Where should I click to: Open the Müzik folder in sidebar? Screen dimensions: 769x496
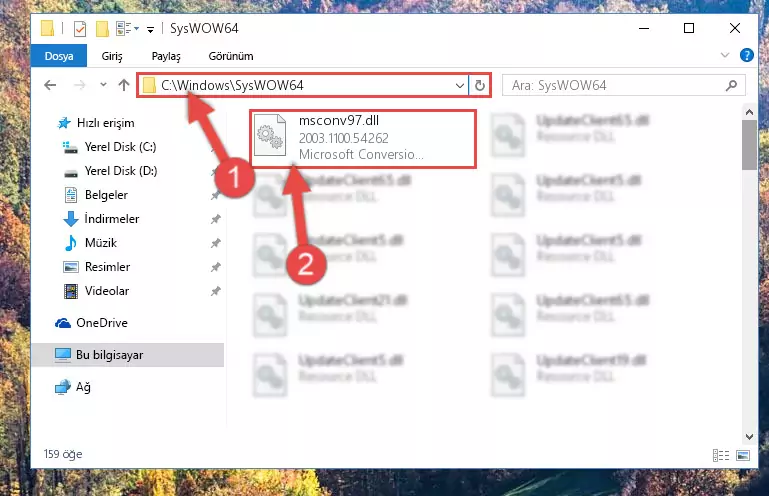pyautogui.click(x=101, y=243)
